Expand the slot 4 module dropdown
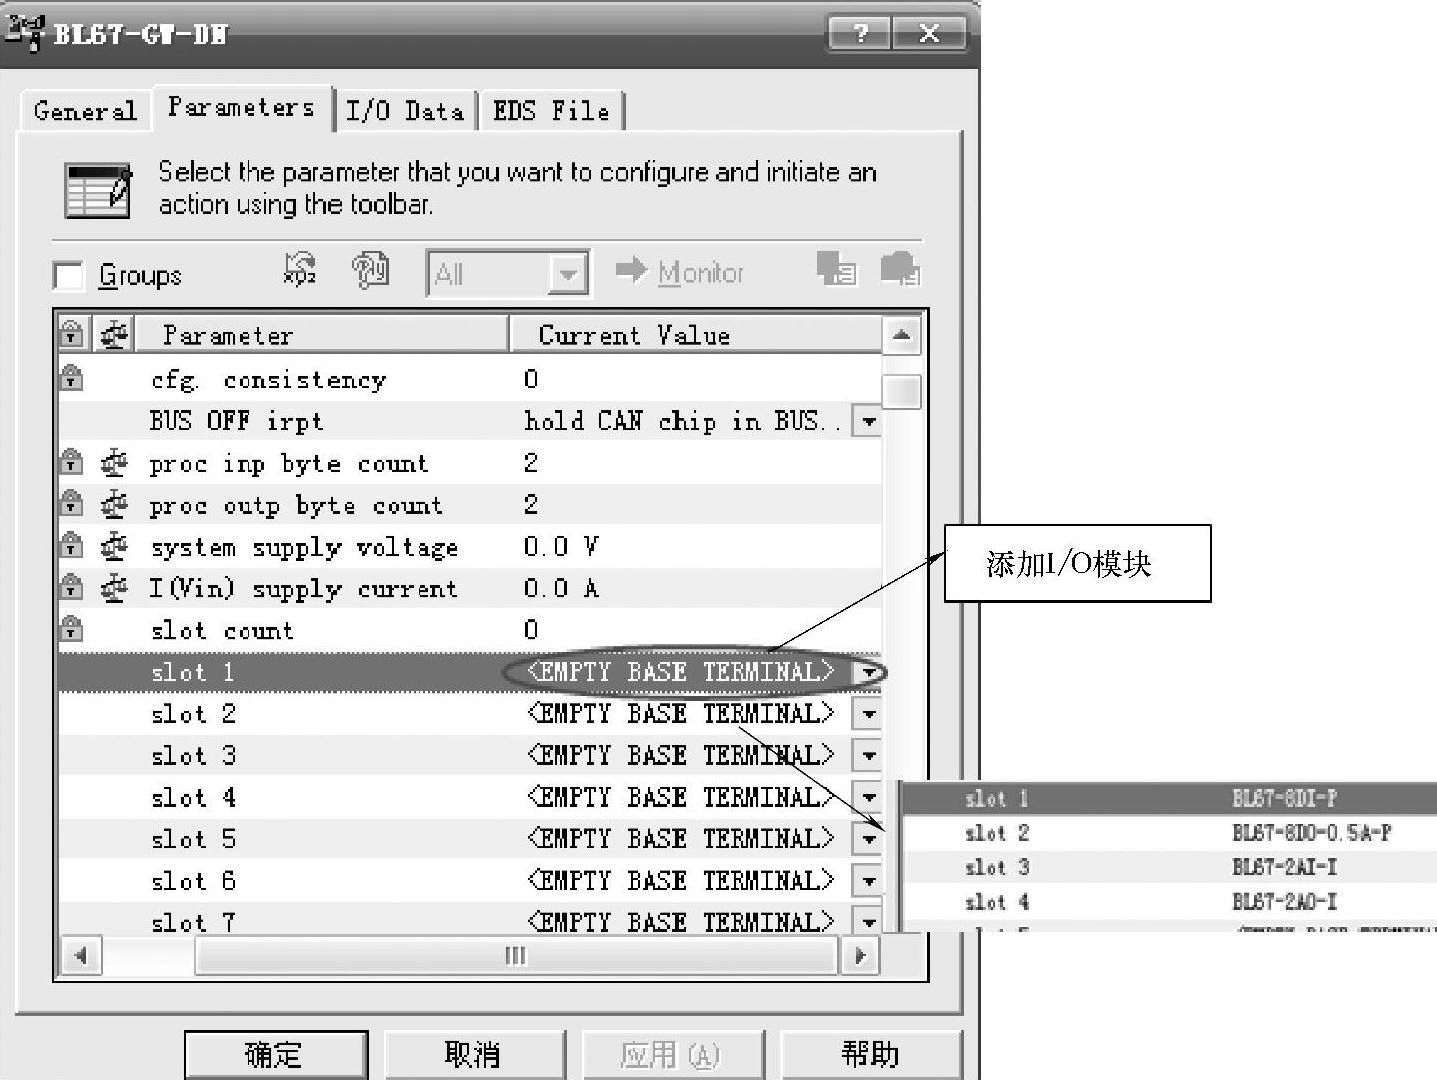The image size is (1437, 1080). (x=867, y=798)
